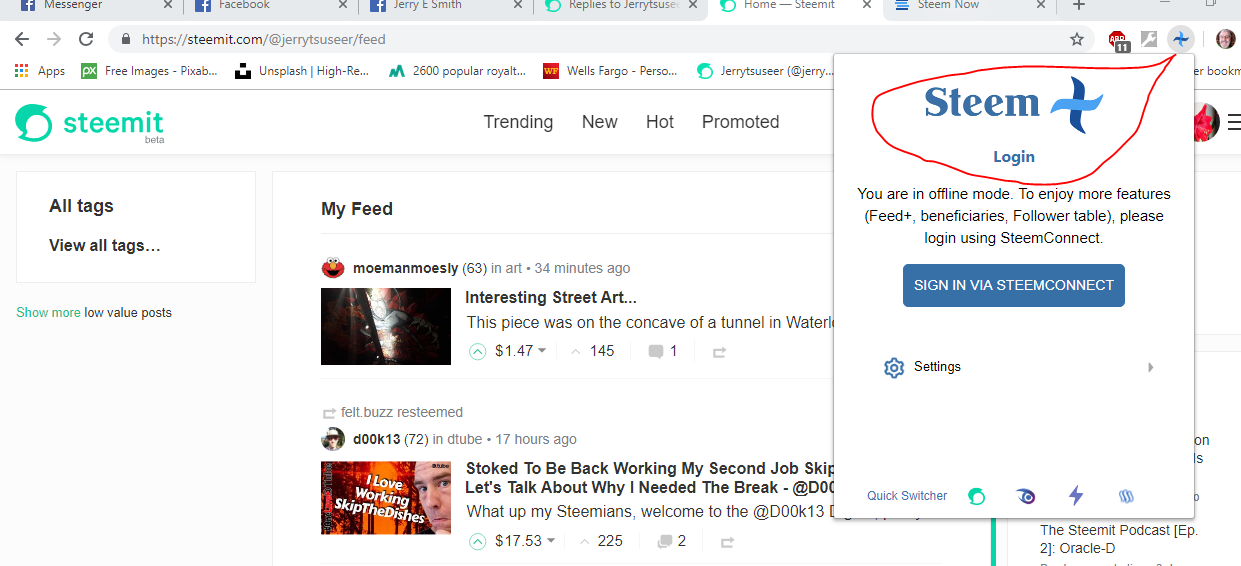1241x566 pixels.
Task: Click View all tags link
Action: [x=105, y=246]
